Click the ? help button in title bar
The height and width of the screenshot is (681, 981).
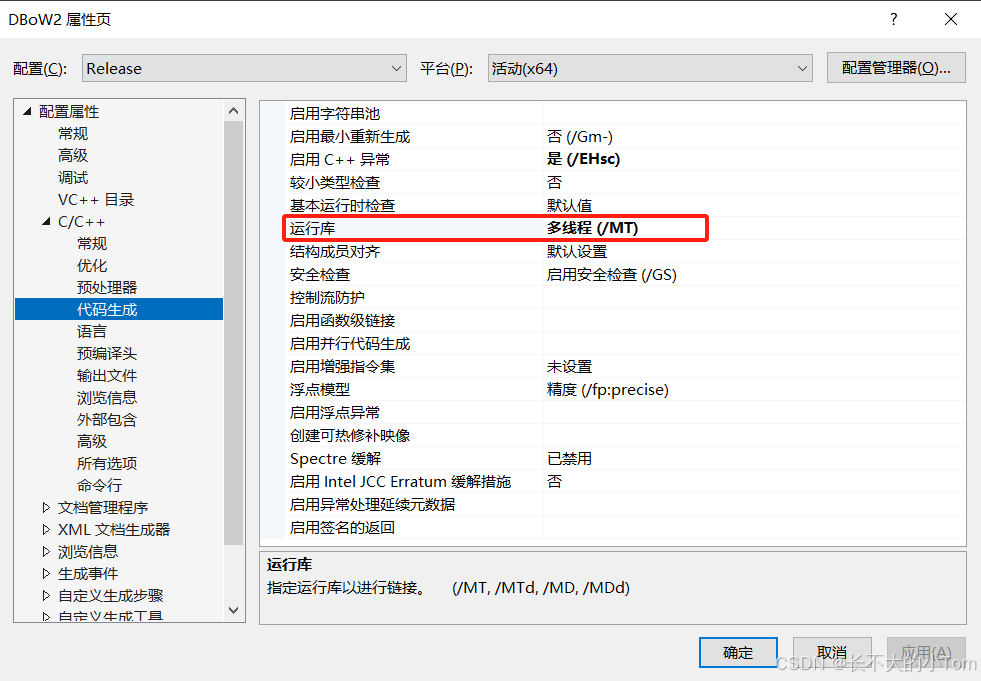click(x=894, y=19)
